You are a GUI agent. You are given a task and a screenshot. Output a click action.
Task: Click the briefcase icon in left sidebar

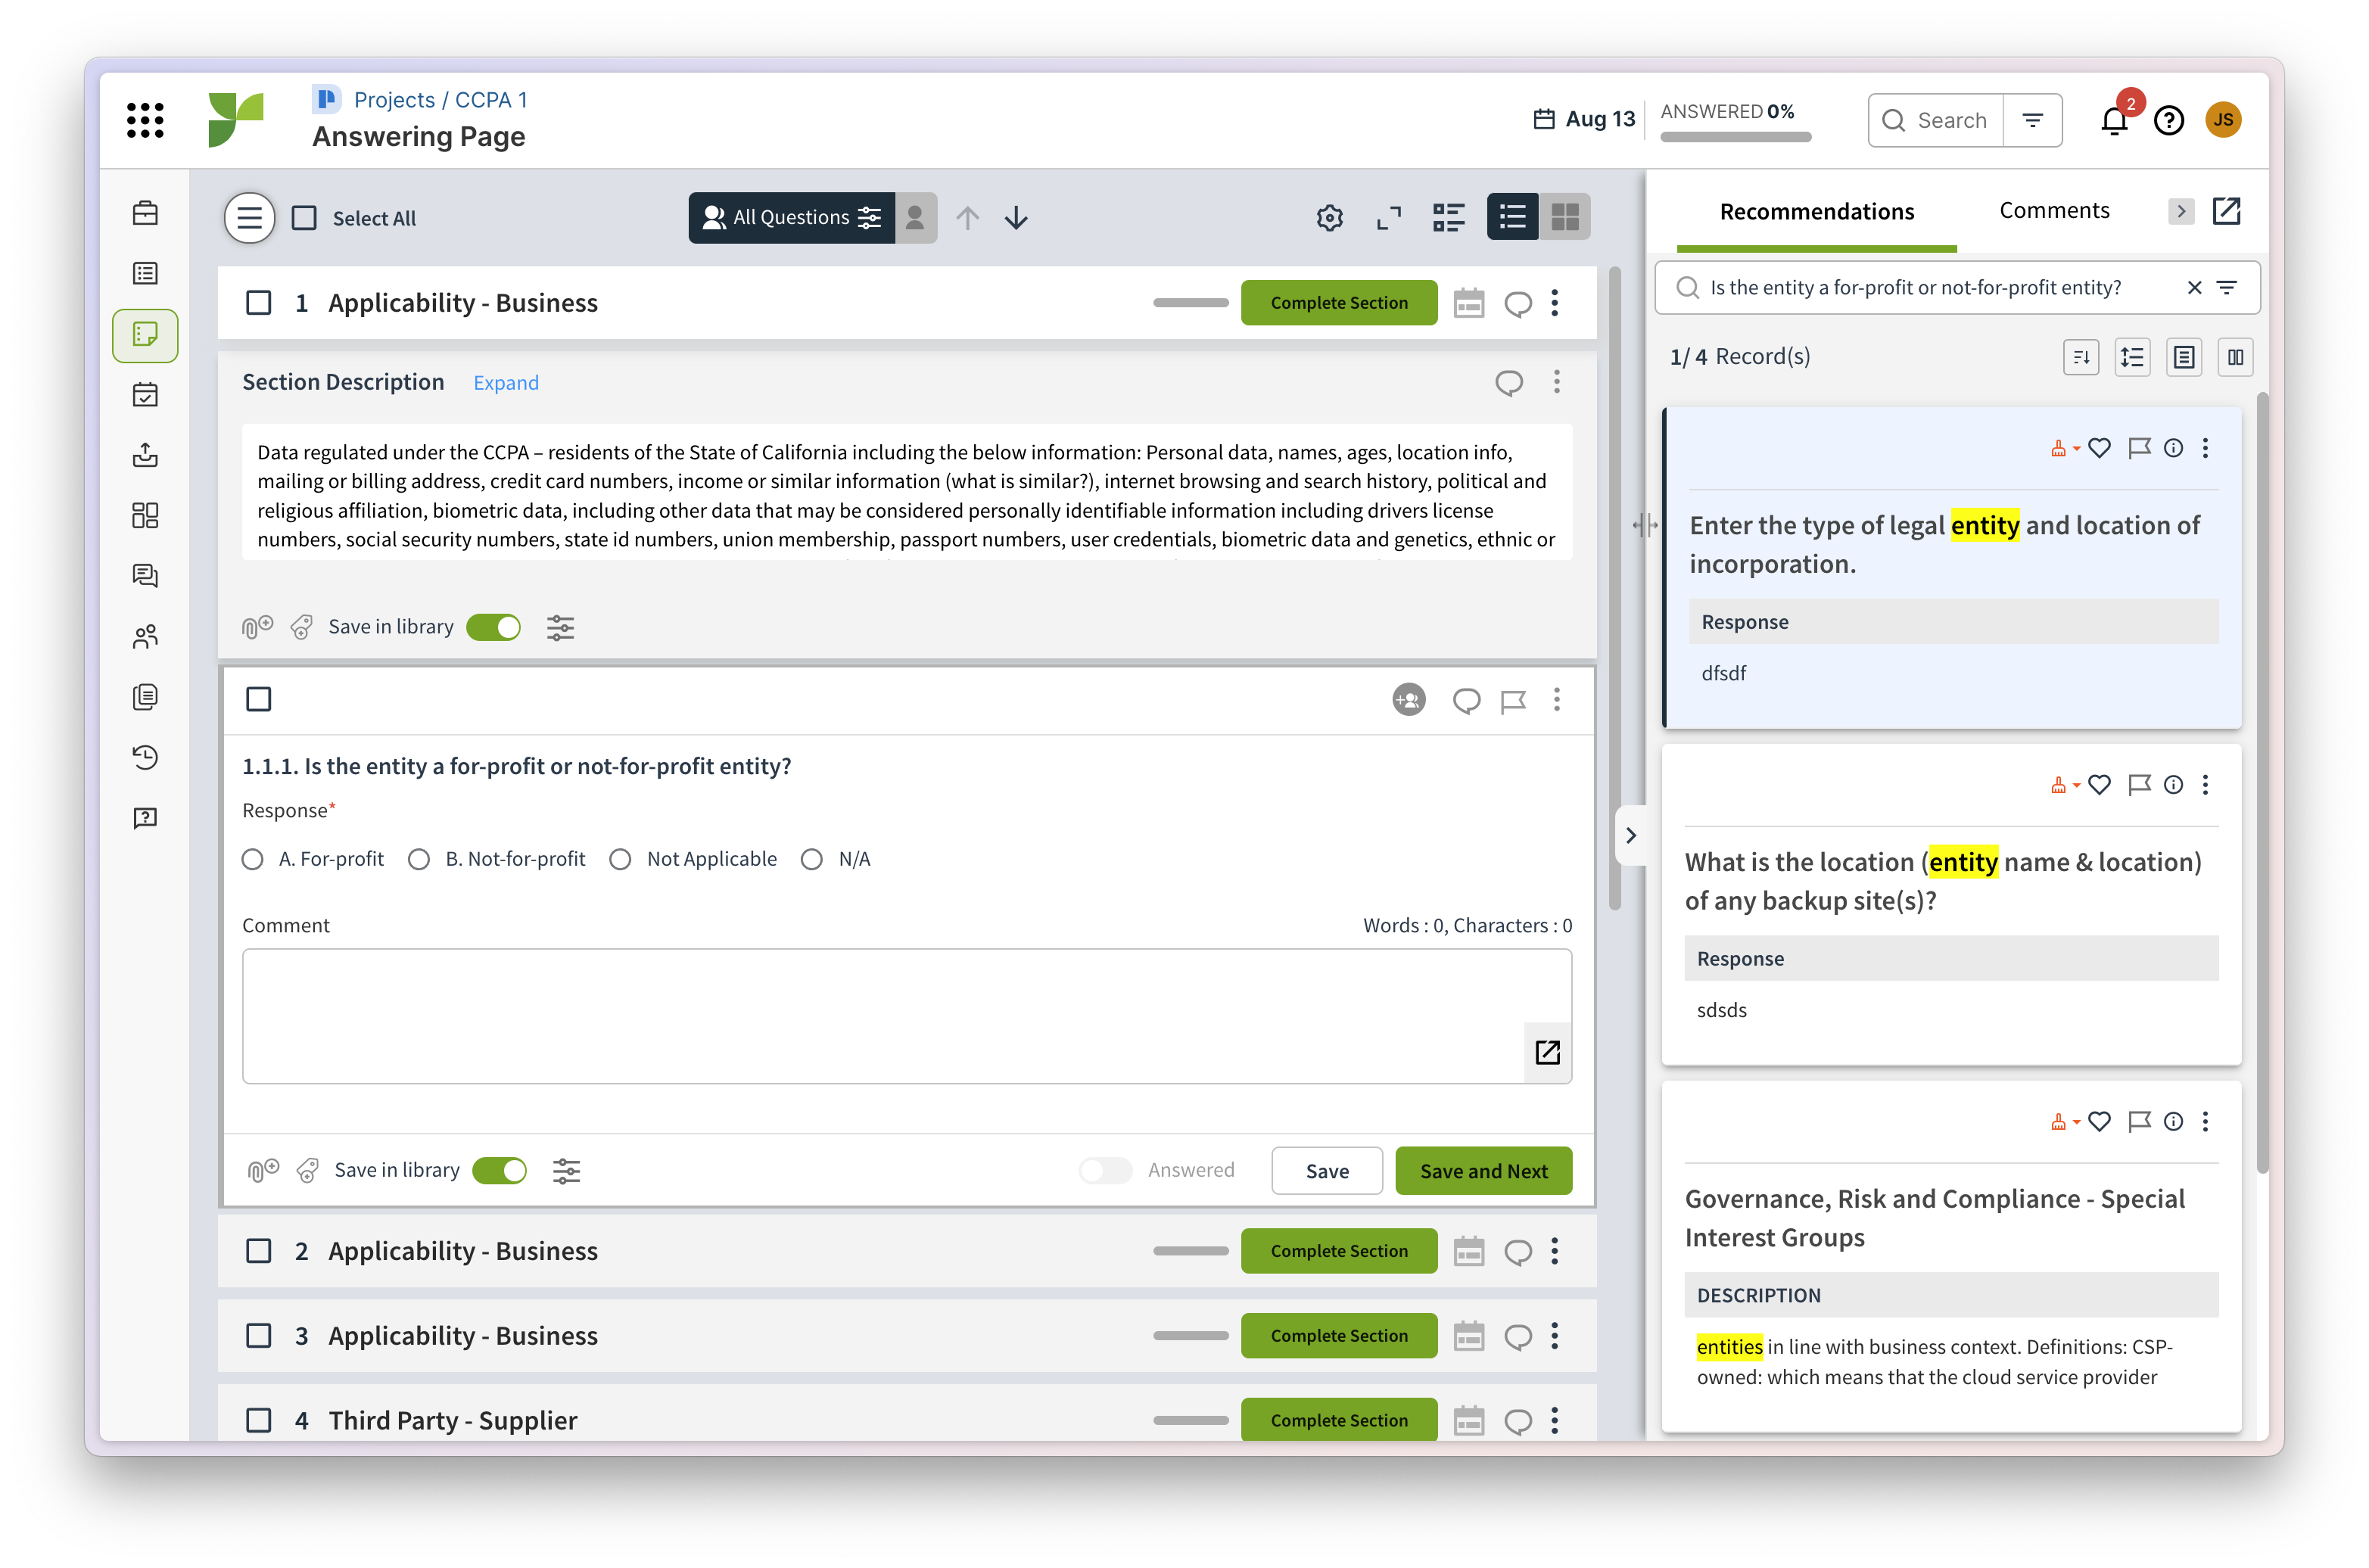tap(145, 213)
